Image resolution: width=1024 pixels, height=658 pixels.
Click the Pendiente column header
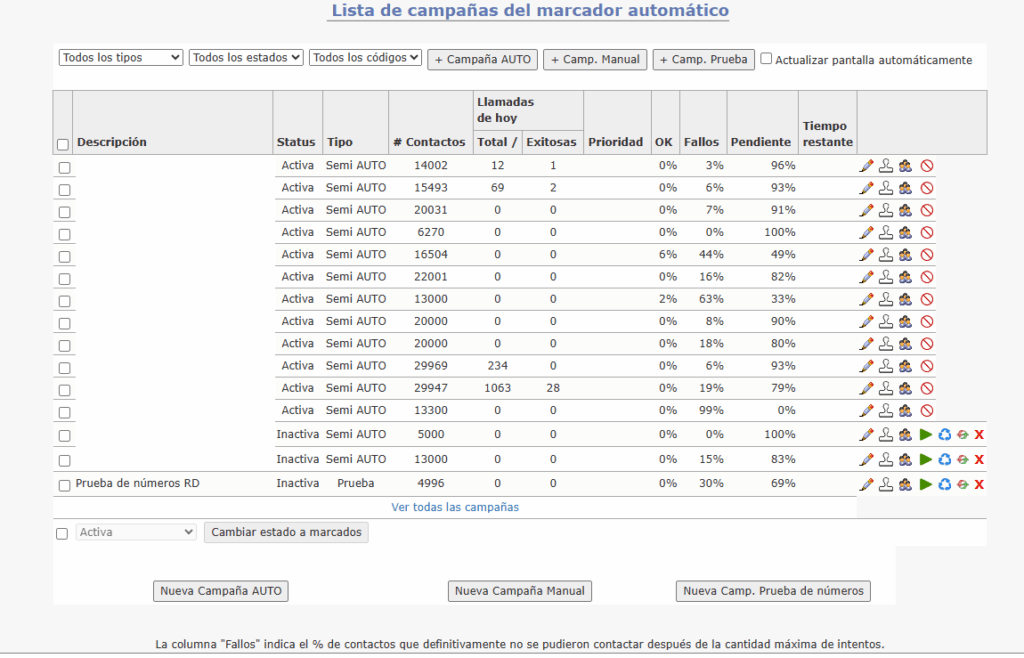(760, 142)
